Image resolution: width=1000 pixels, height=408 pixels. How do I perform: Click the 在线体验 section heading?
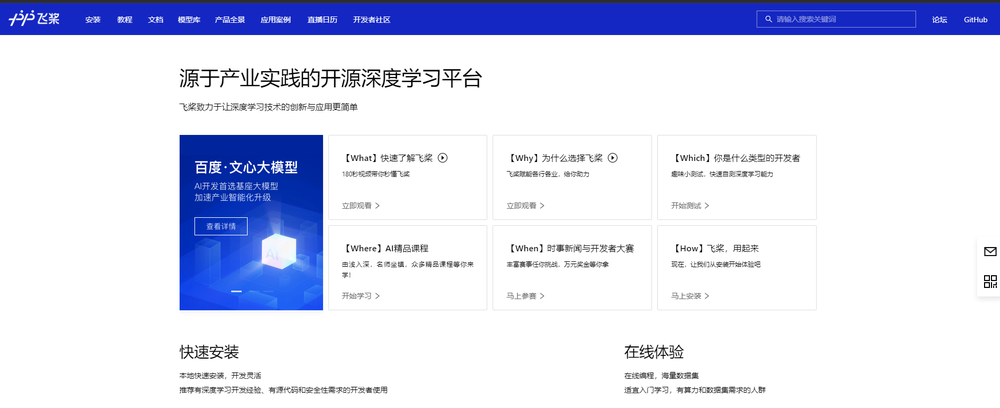[654, 352]
